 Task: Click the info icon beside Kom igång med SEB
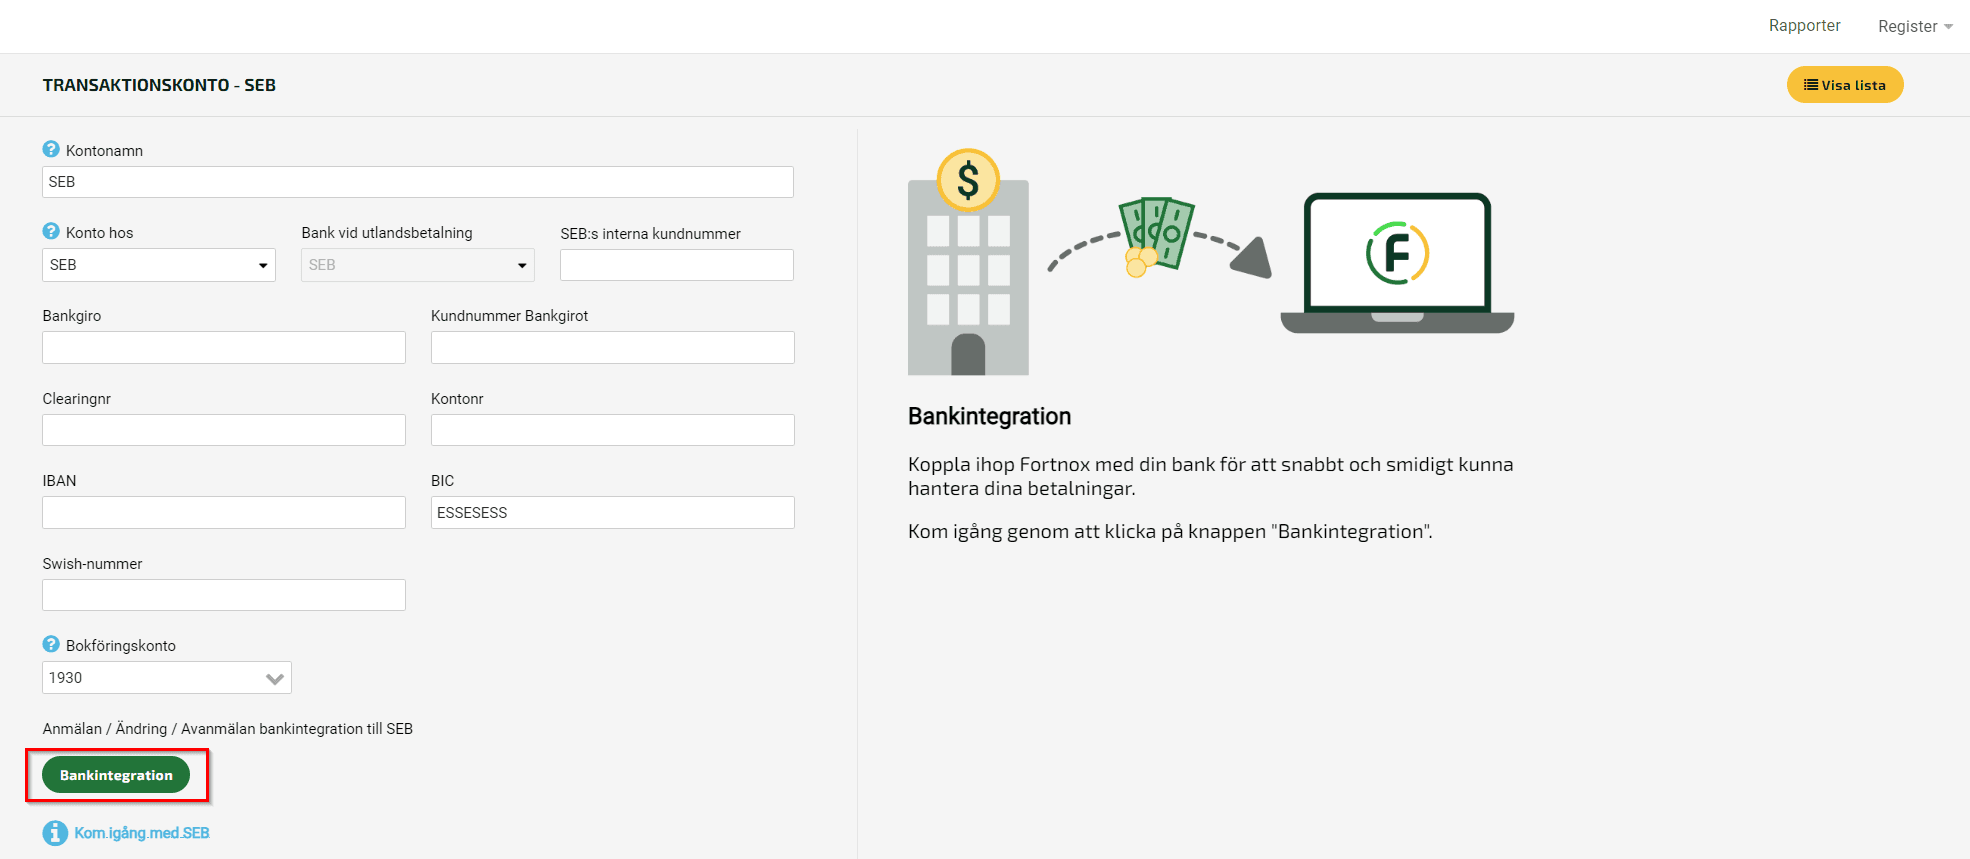tap(55, 833)
